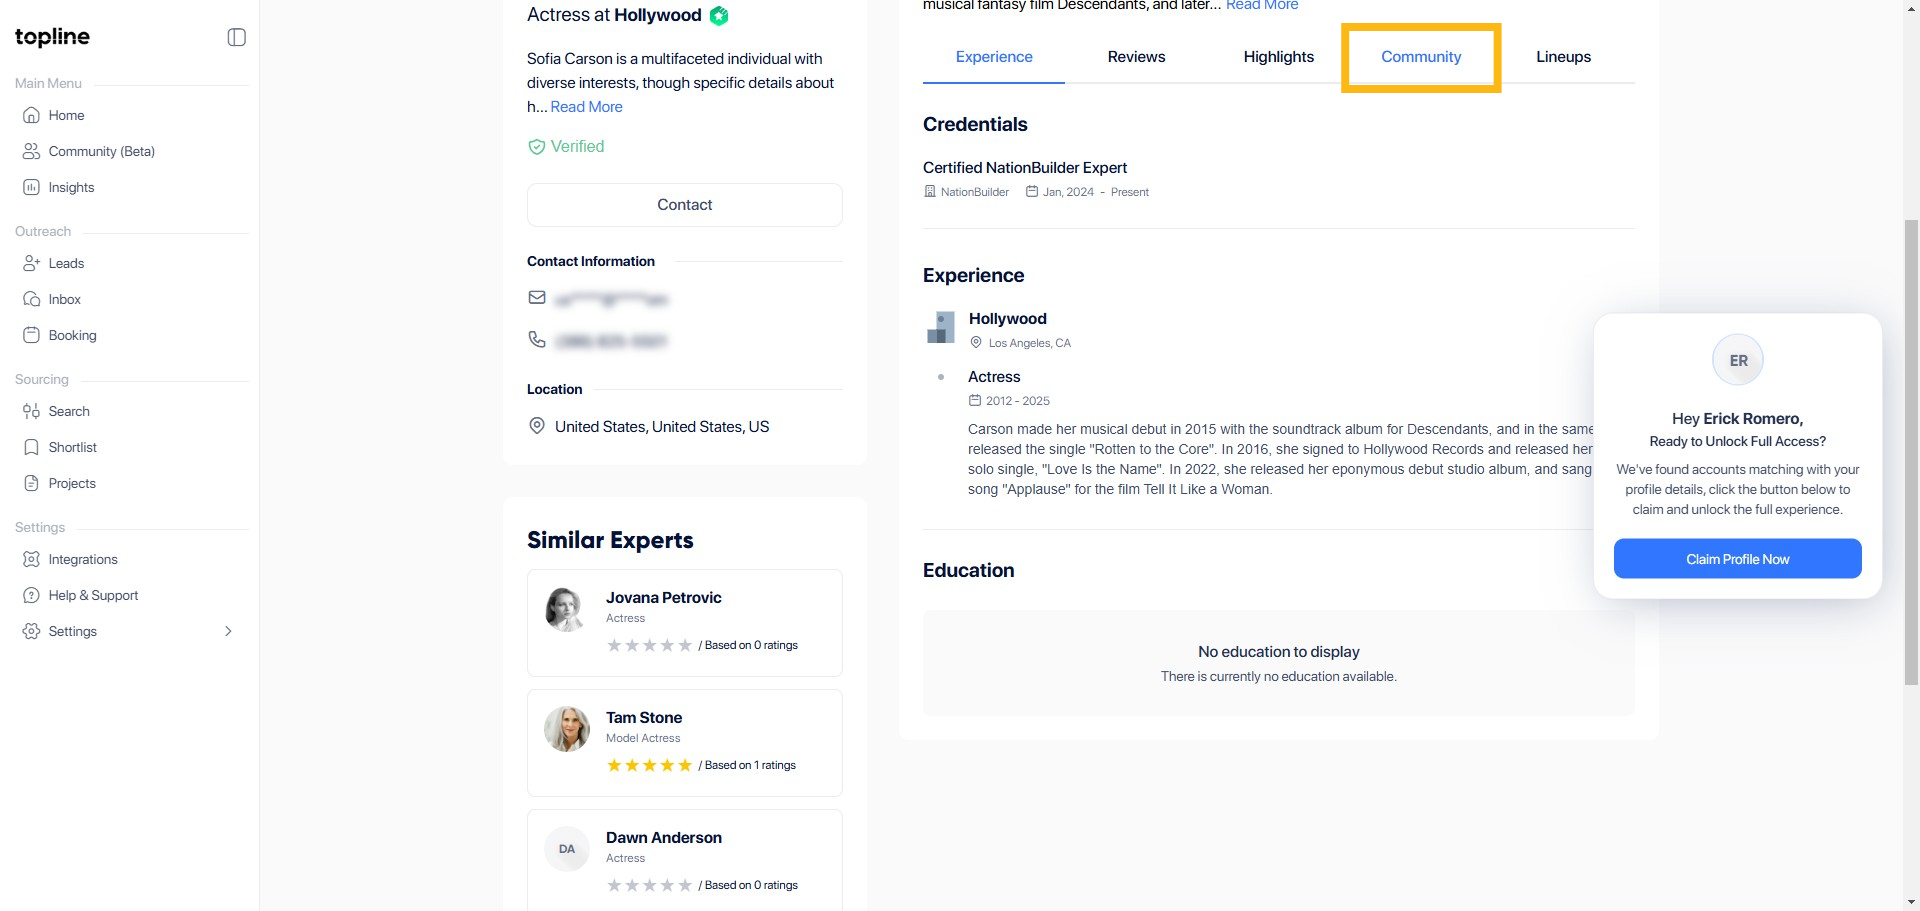
Task: Click the Home icon in sidebar
Action: [x=32, y=115]
